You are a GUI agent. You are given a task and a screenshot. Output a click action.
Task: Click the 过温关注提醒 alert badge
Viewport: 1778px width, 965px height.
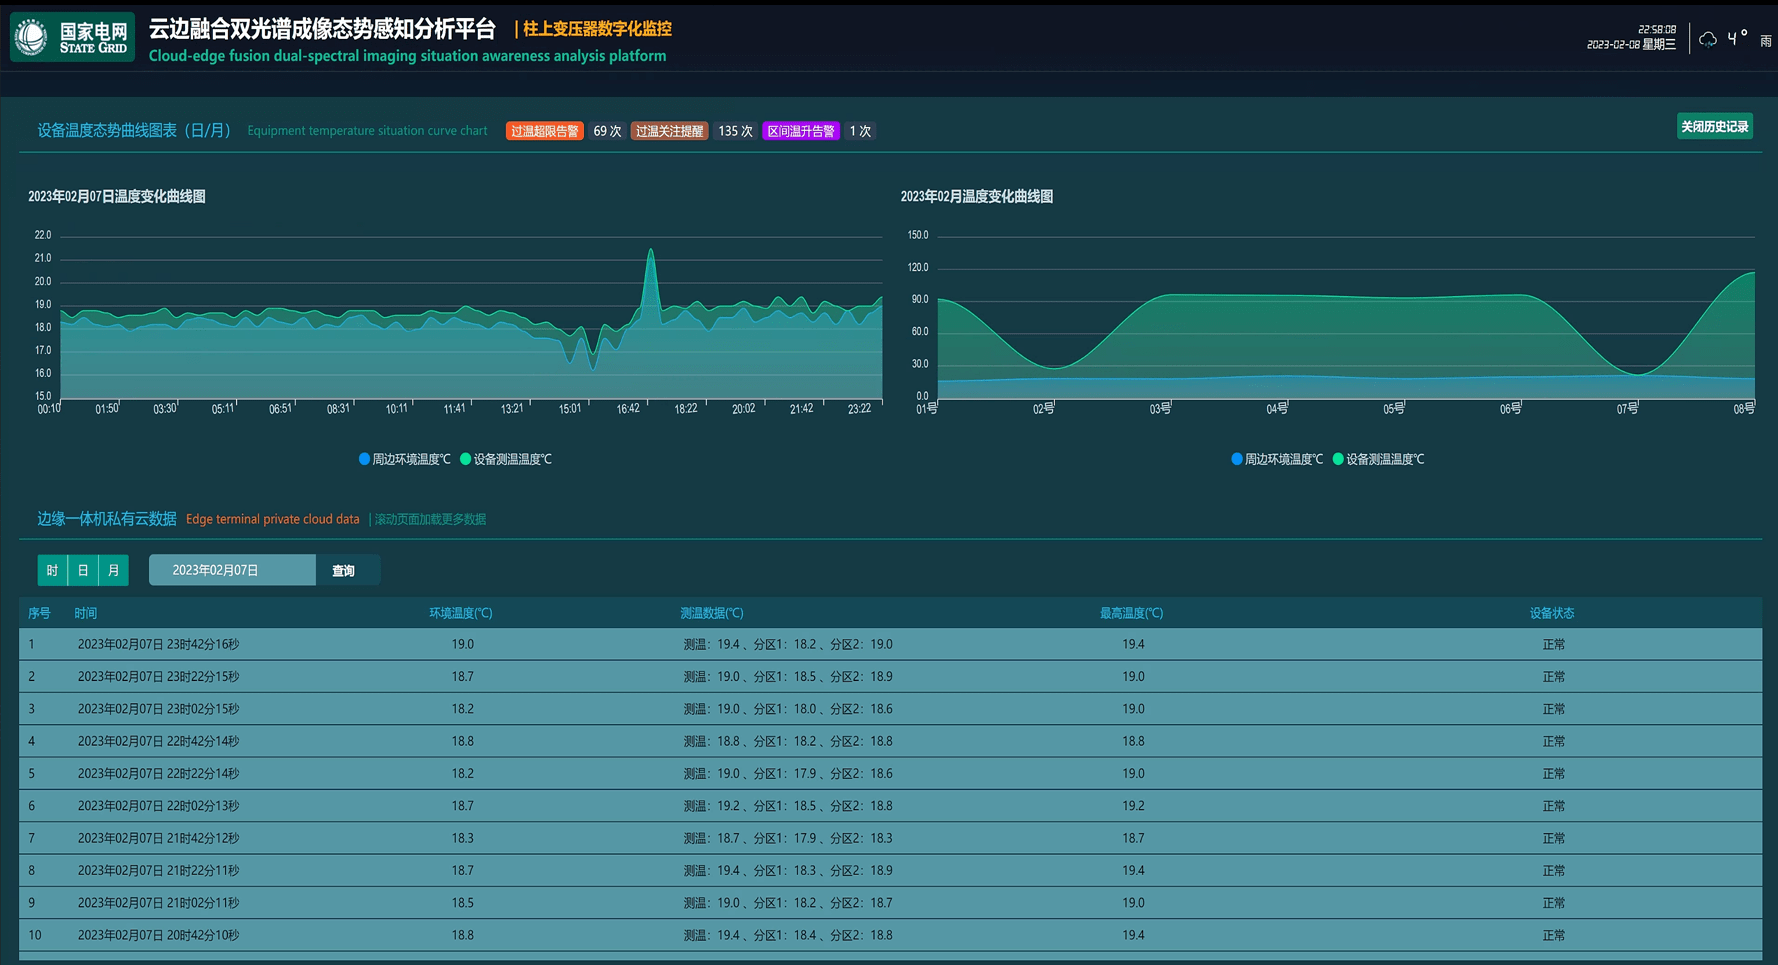point(669,131)
